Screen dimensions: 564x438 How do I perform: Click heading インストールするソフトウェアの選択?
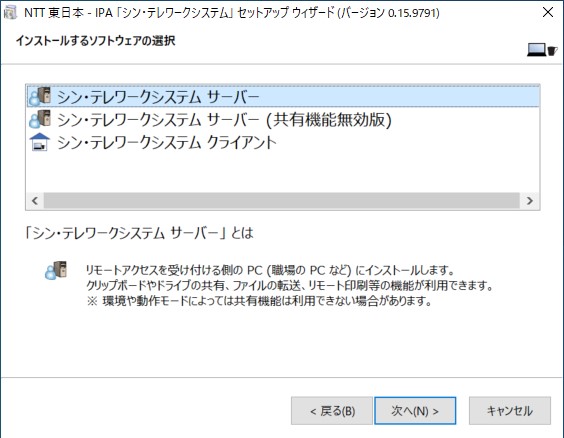tap(95, 41)
